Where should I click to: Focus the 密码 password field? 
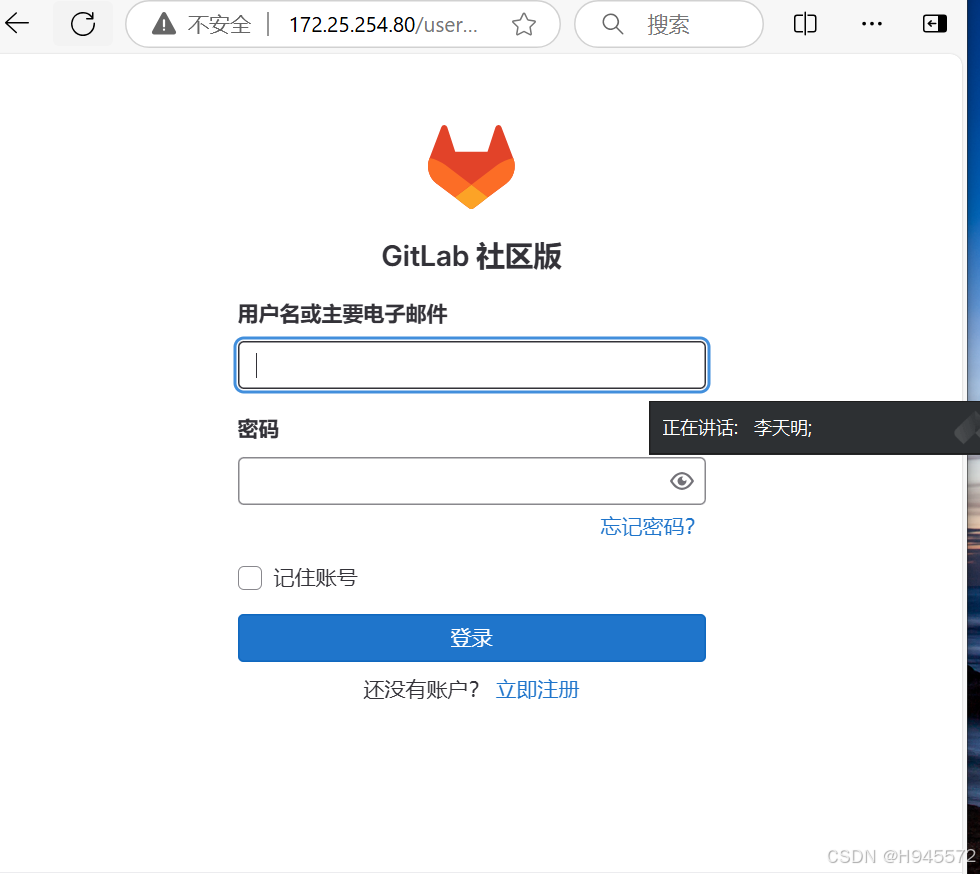pos(472,481)
